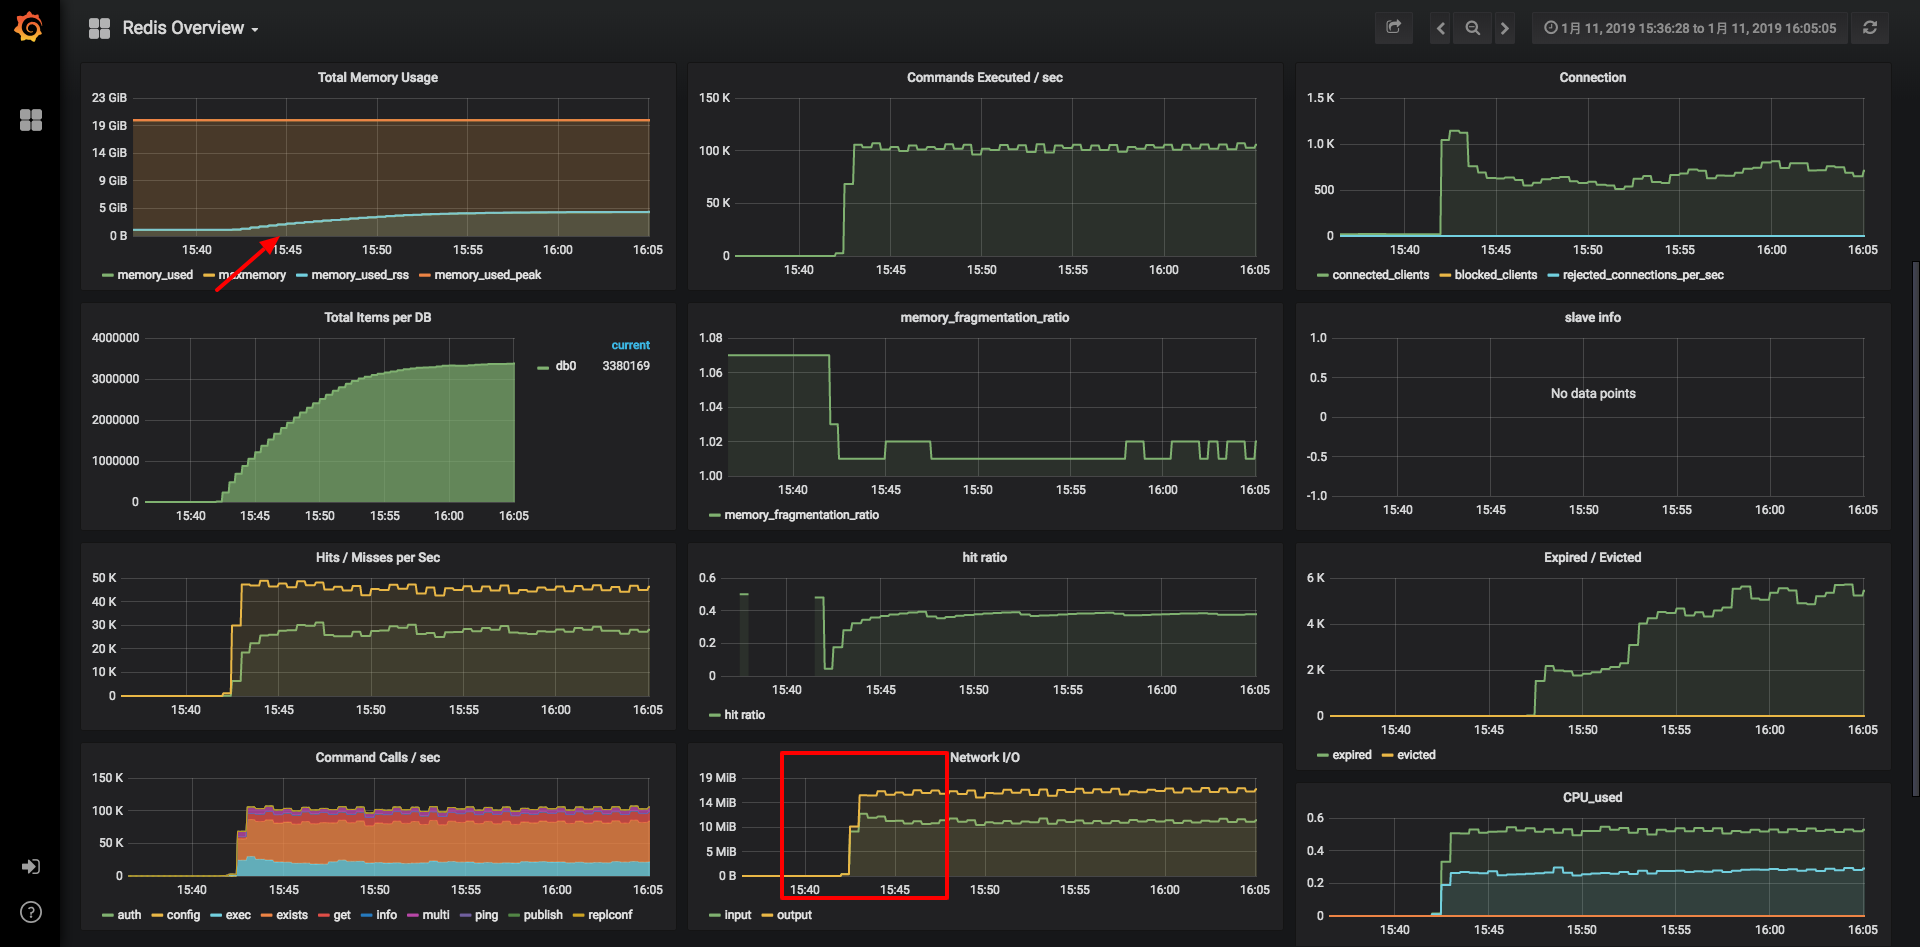Image resolution: width=1920 pixels, height=947 pixels.
Task: Open Network I/O panel title menu
Action: coord(985,757)
